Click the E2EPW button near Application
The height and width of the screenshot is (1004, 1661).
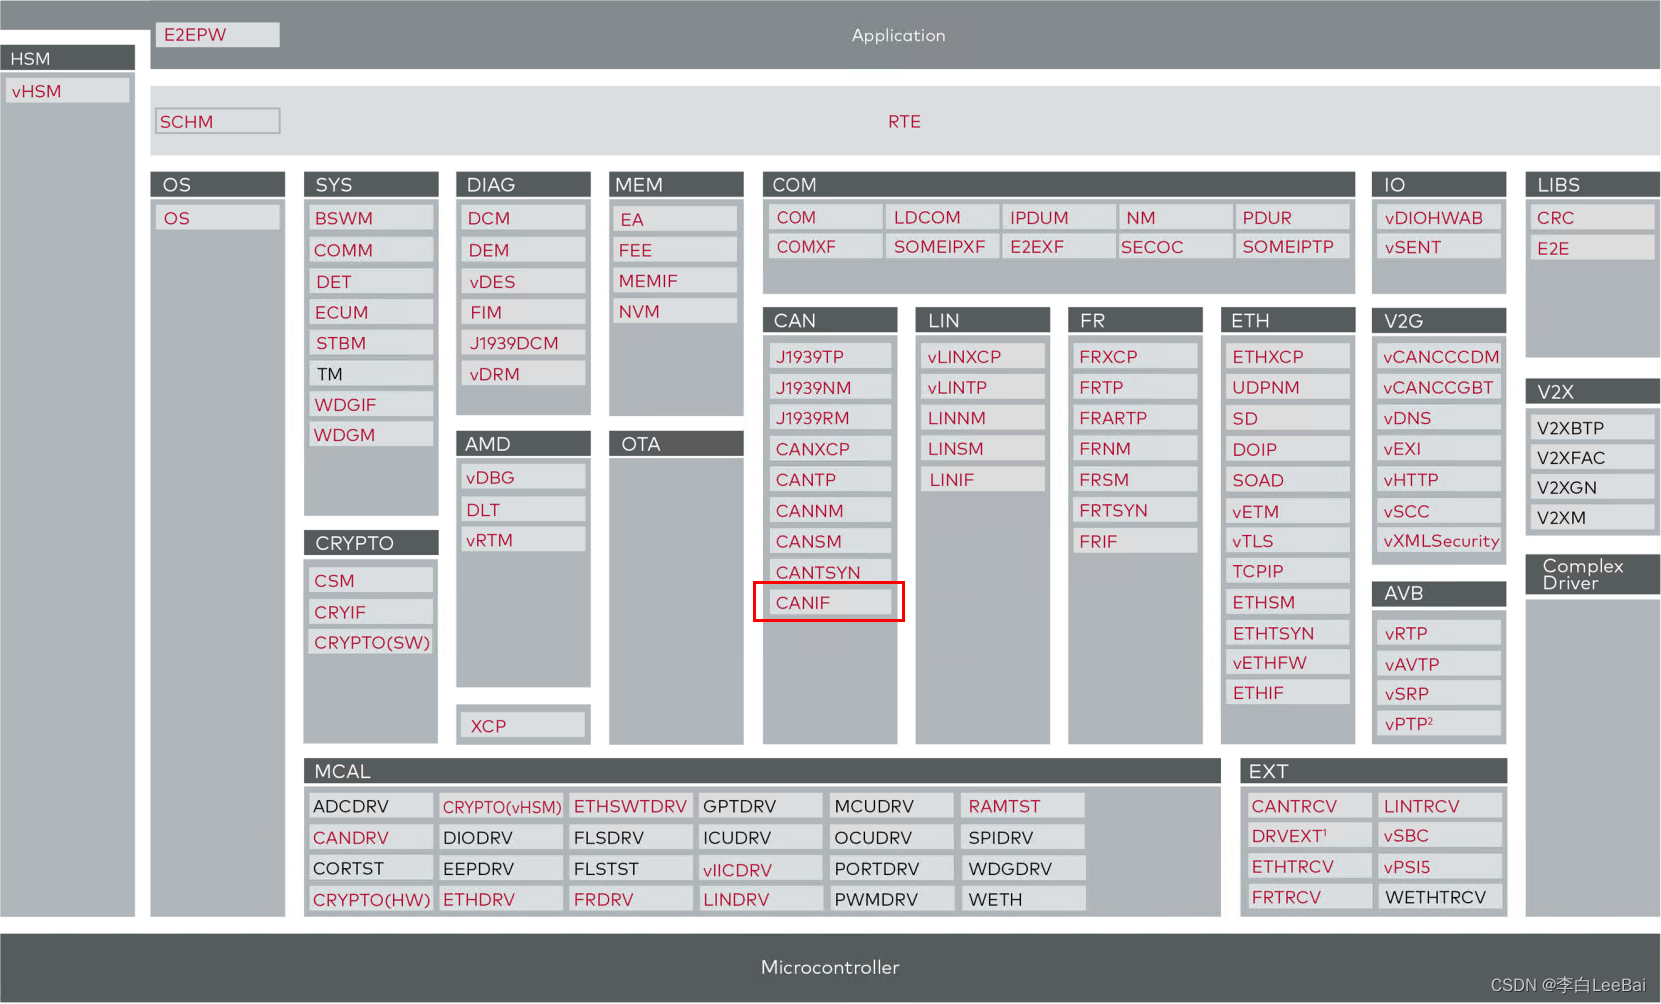pyautogui.click(x=217, y=34)
